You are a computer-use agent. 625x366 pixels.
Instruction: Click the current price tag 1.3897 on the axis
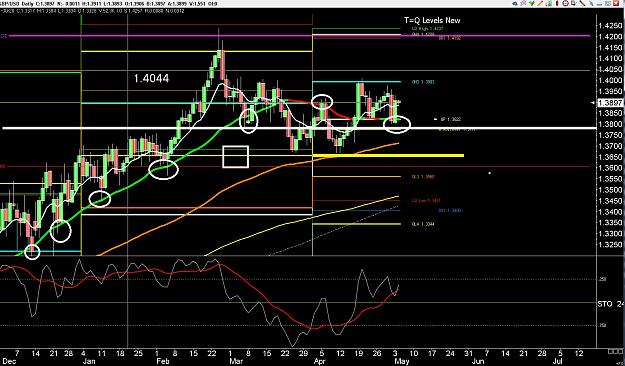[x=611, y=103]
